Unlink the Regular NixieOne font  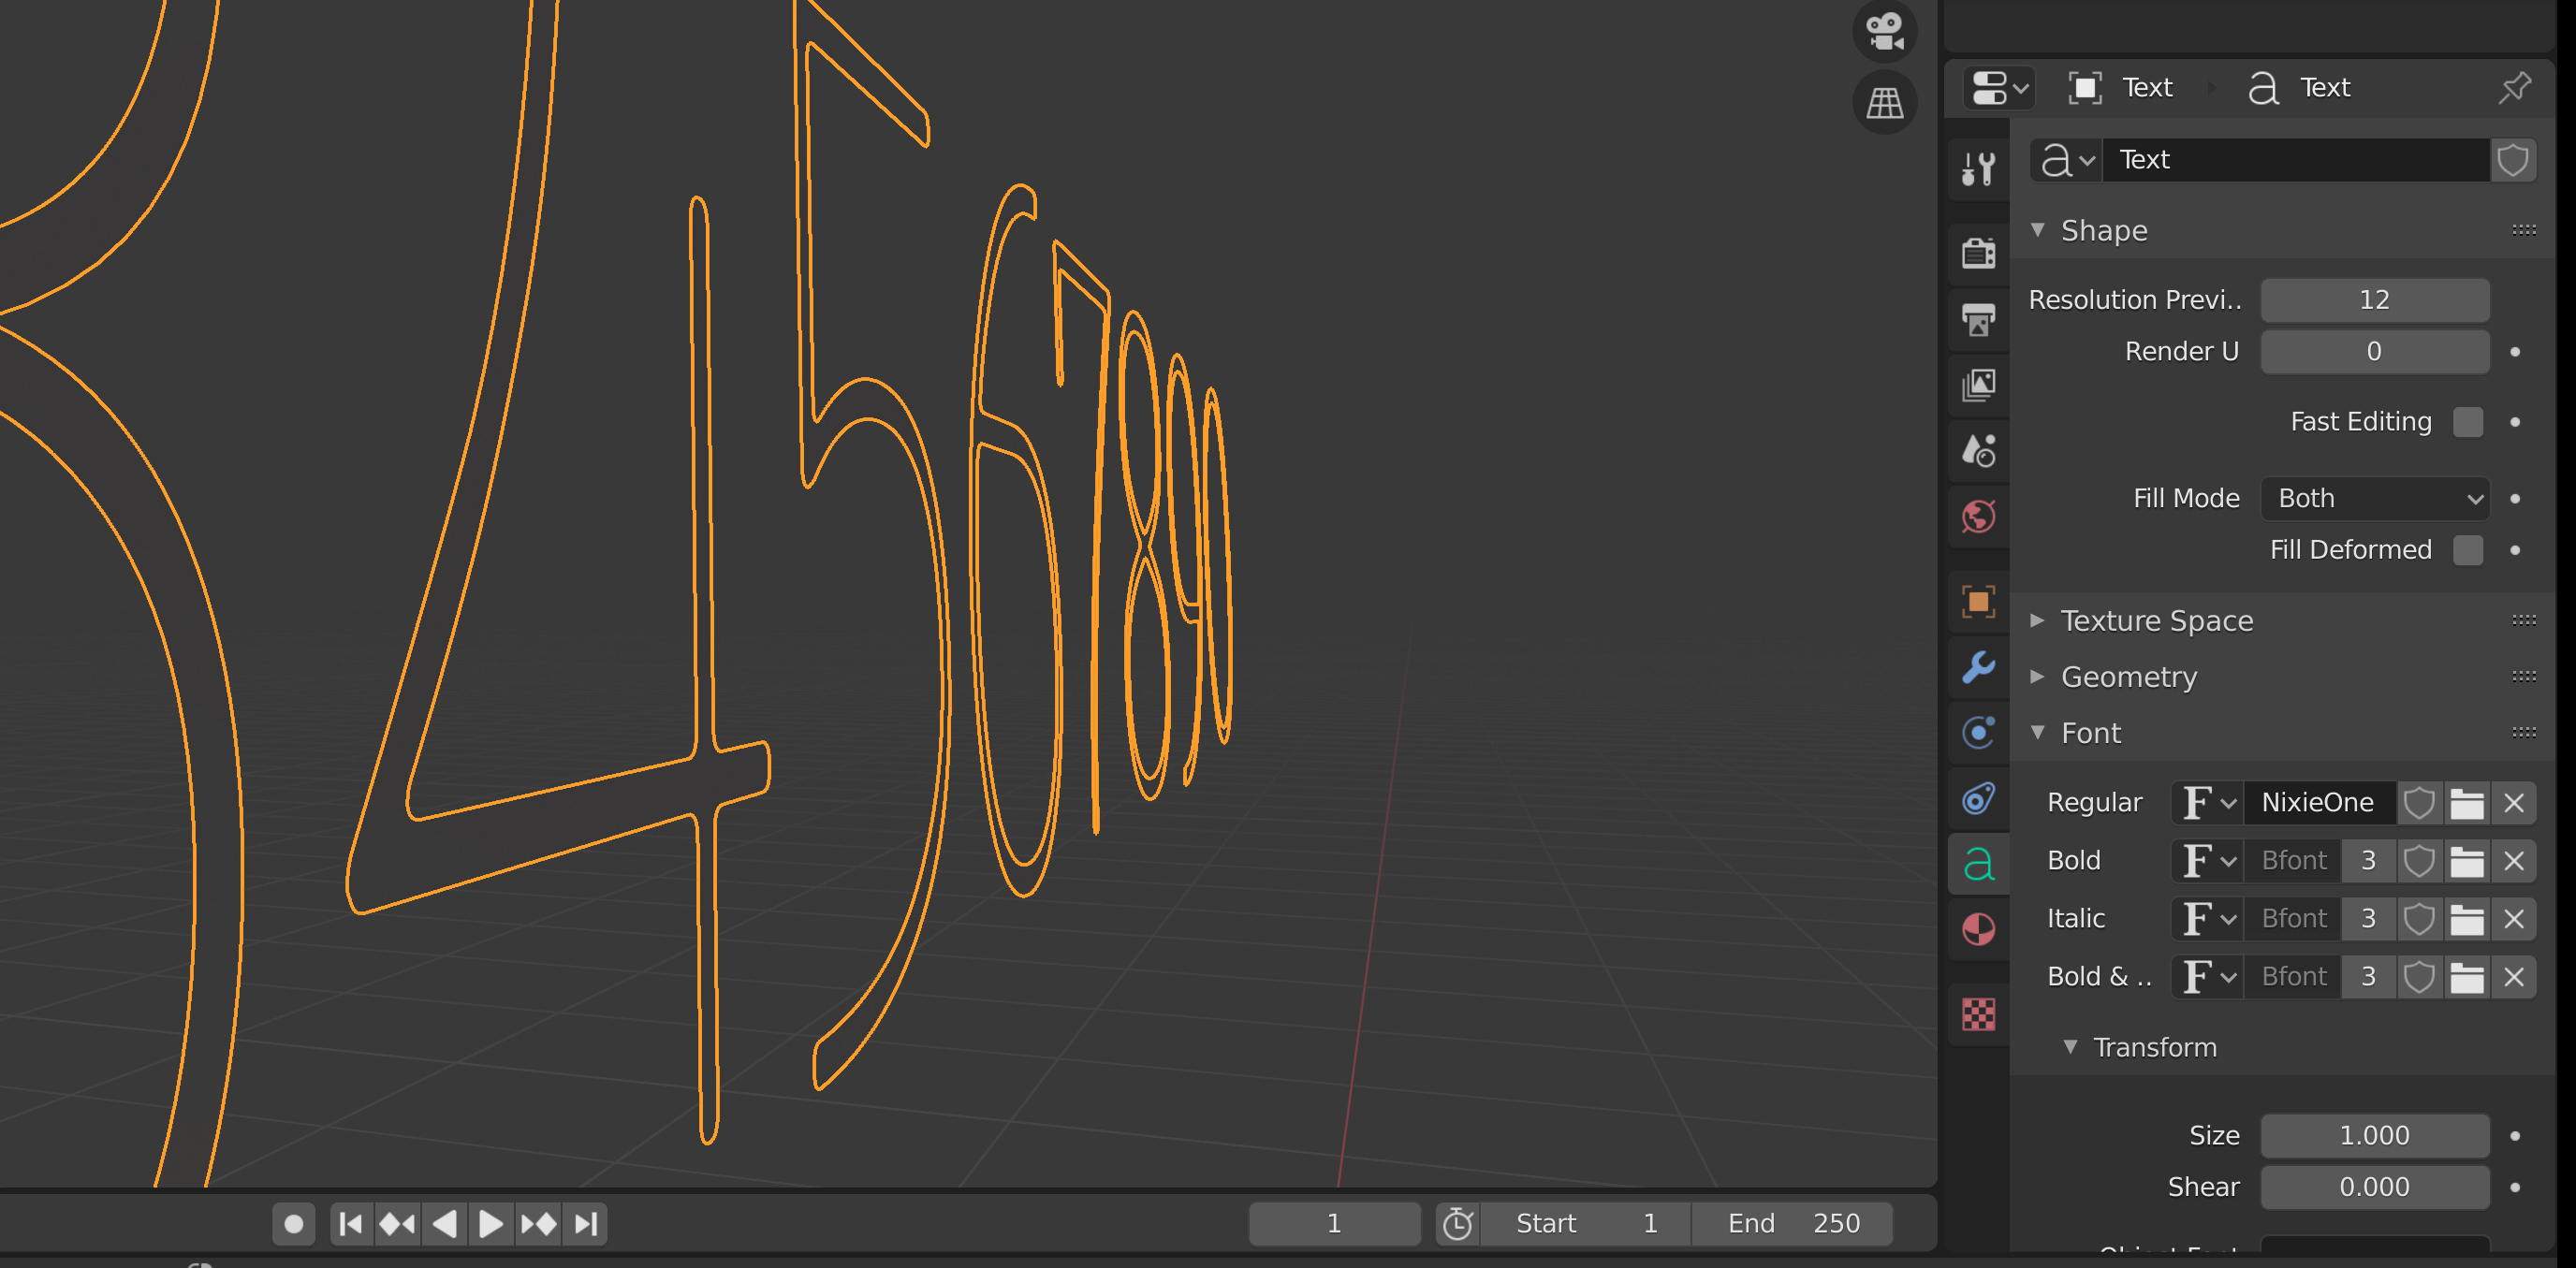pos(2514,803)
